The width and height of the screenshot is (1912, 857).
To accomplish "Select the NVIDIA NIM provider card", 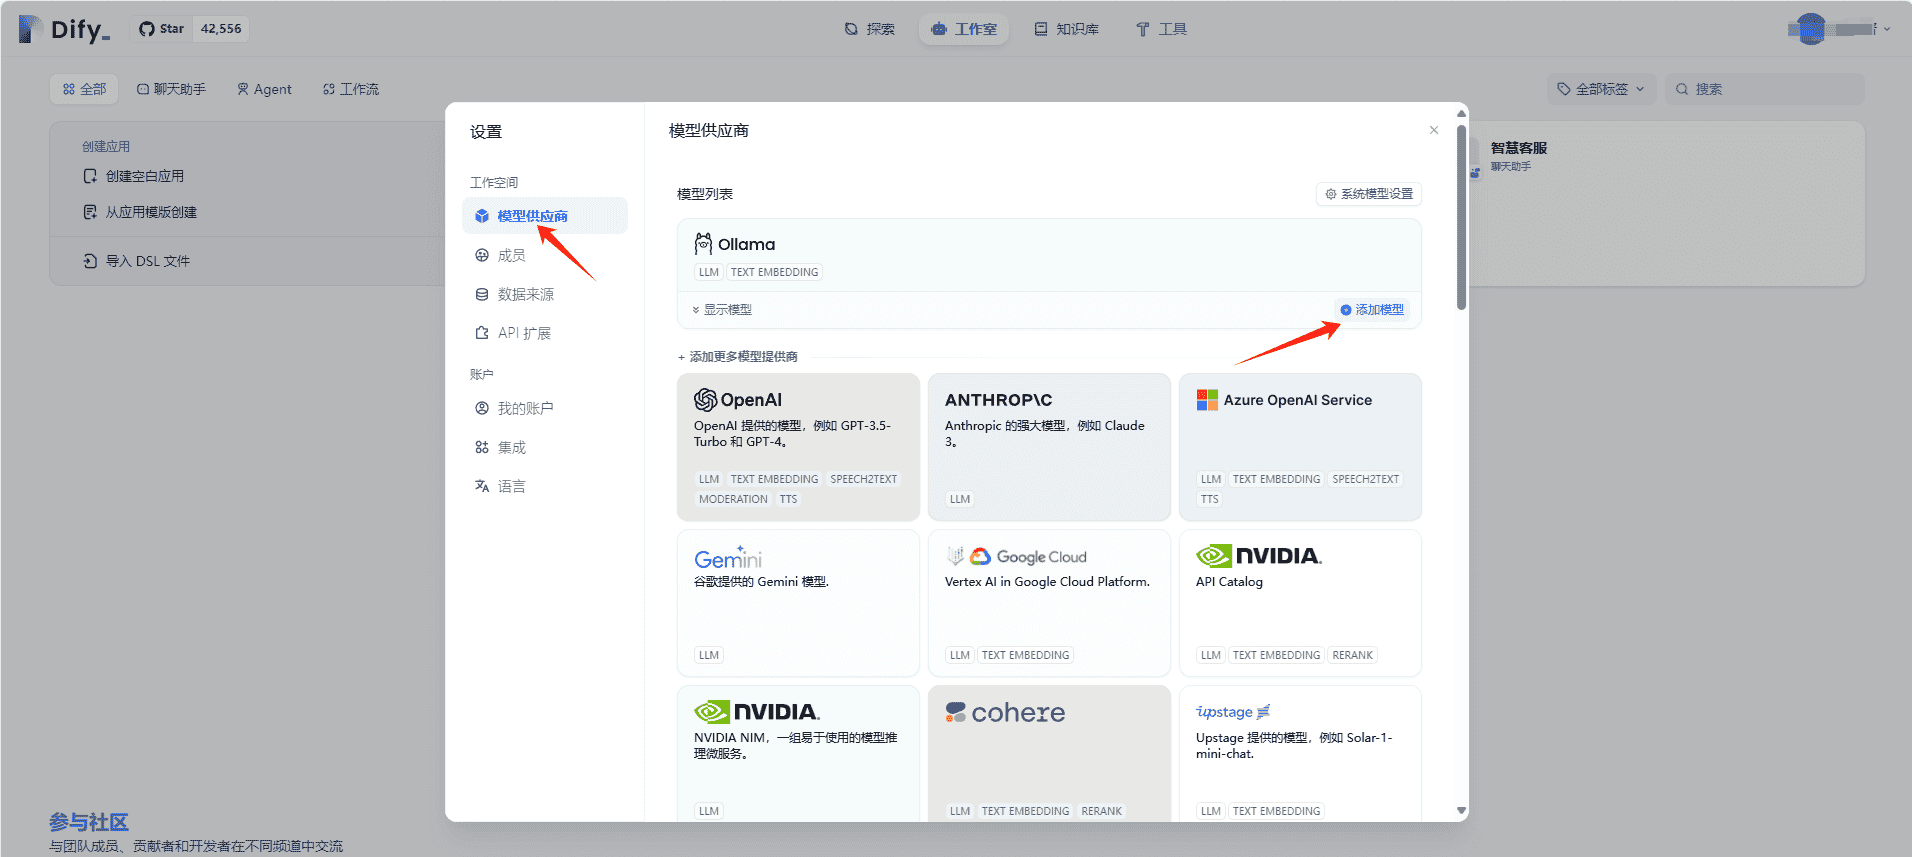I will tap(798, 753).
